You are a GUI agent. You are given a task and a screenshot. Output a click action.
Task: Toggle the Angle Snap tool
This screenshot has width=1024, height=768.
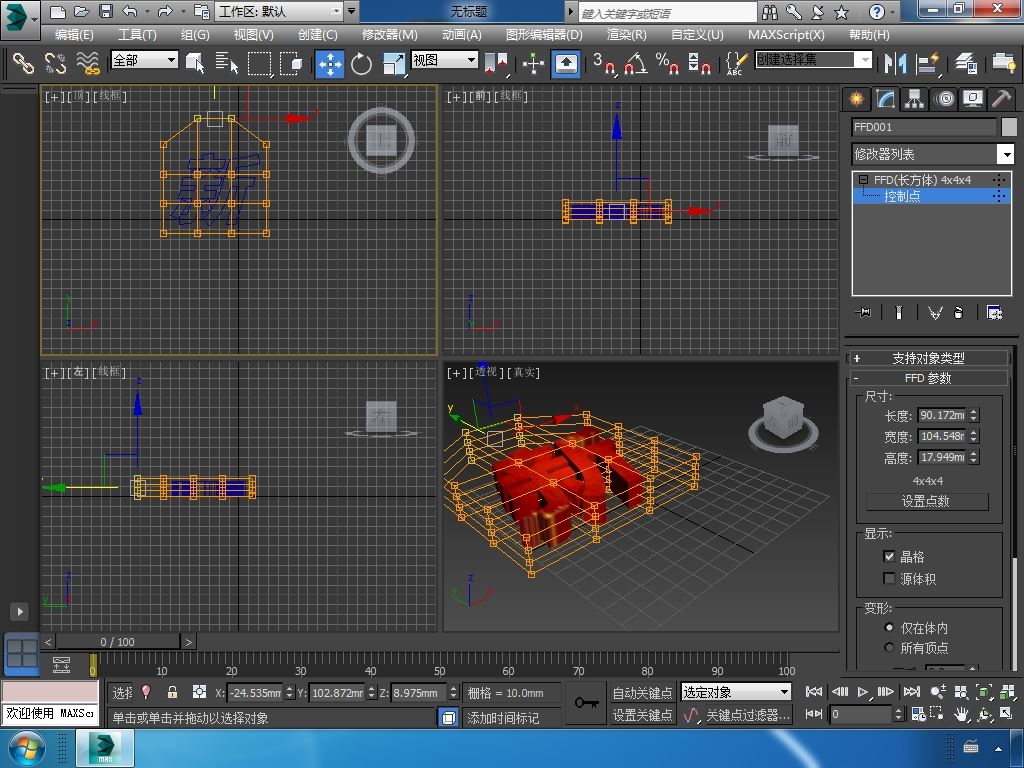(636, 63)
